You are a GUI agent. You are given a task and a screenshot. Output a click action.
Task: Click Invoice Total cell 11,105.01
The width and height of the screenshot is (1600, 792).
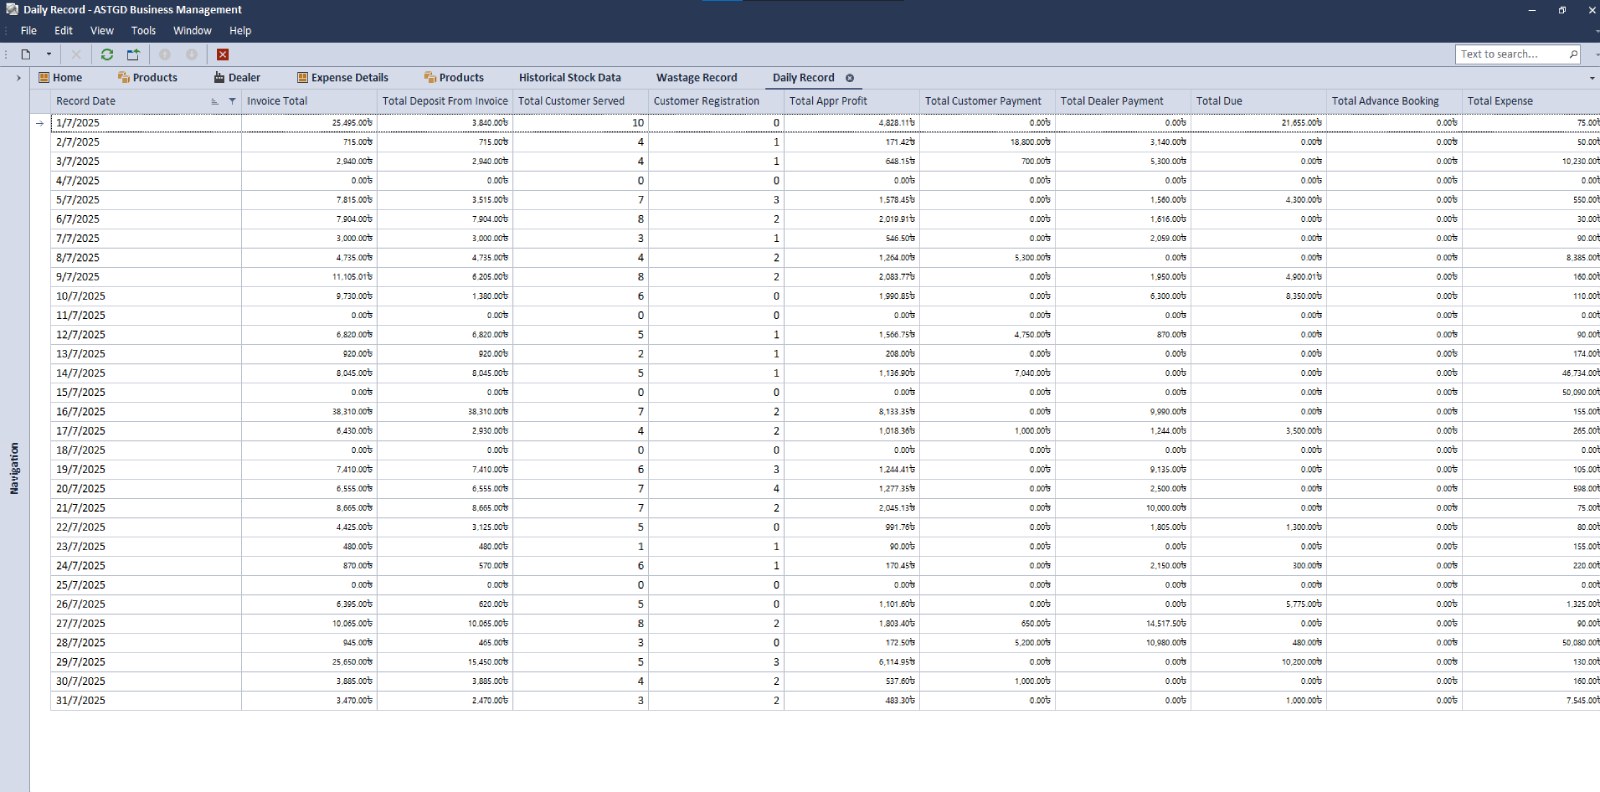(309, 277)
